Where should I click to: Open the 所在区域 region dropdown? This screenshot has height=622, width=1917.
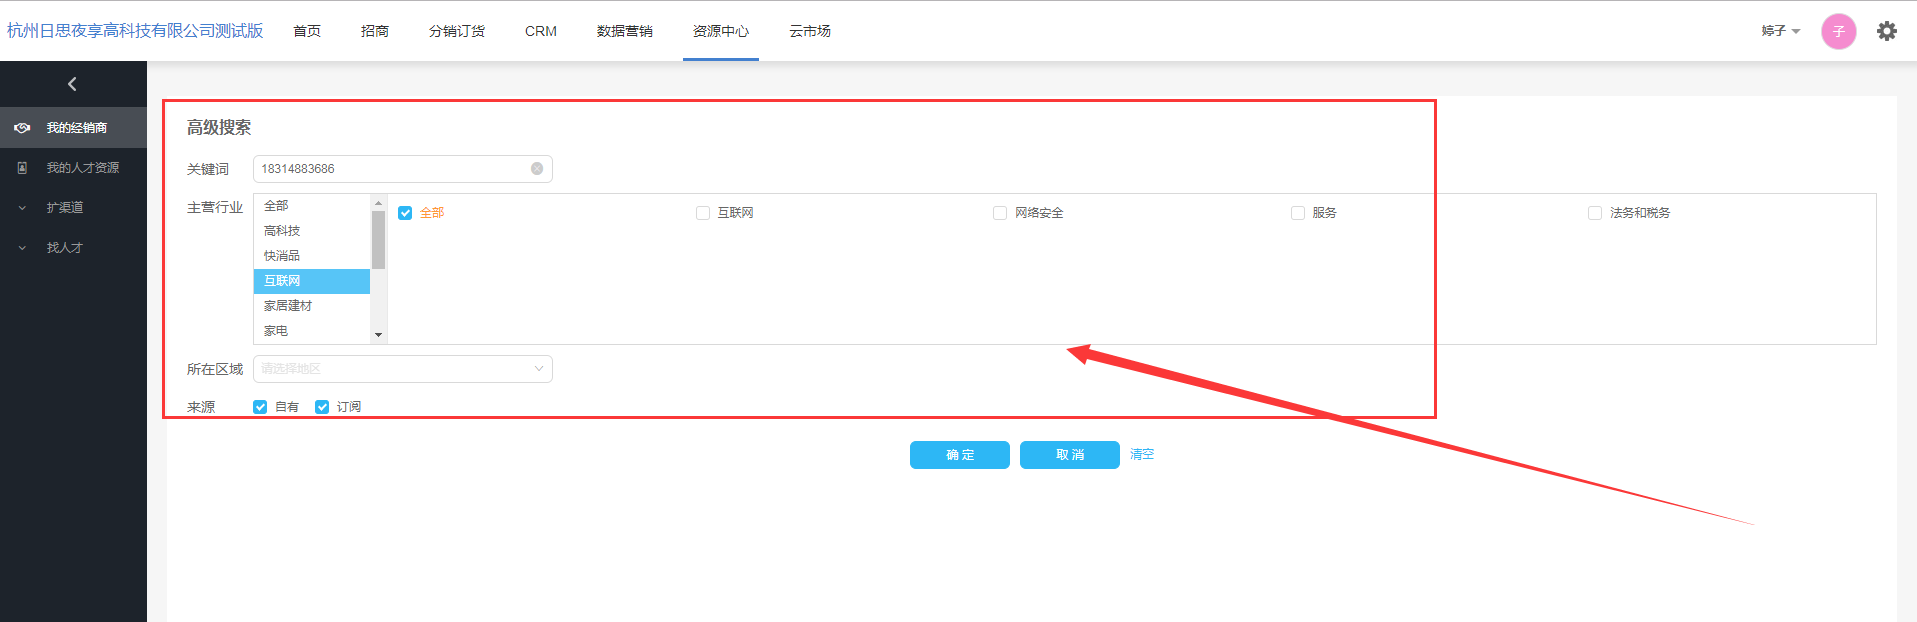[402, 369]
